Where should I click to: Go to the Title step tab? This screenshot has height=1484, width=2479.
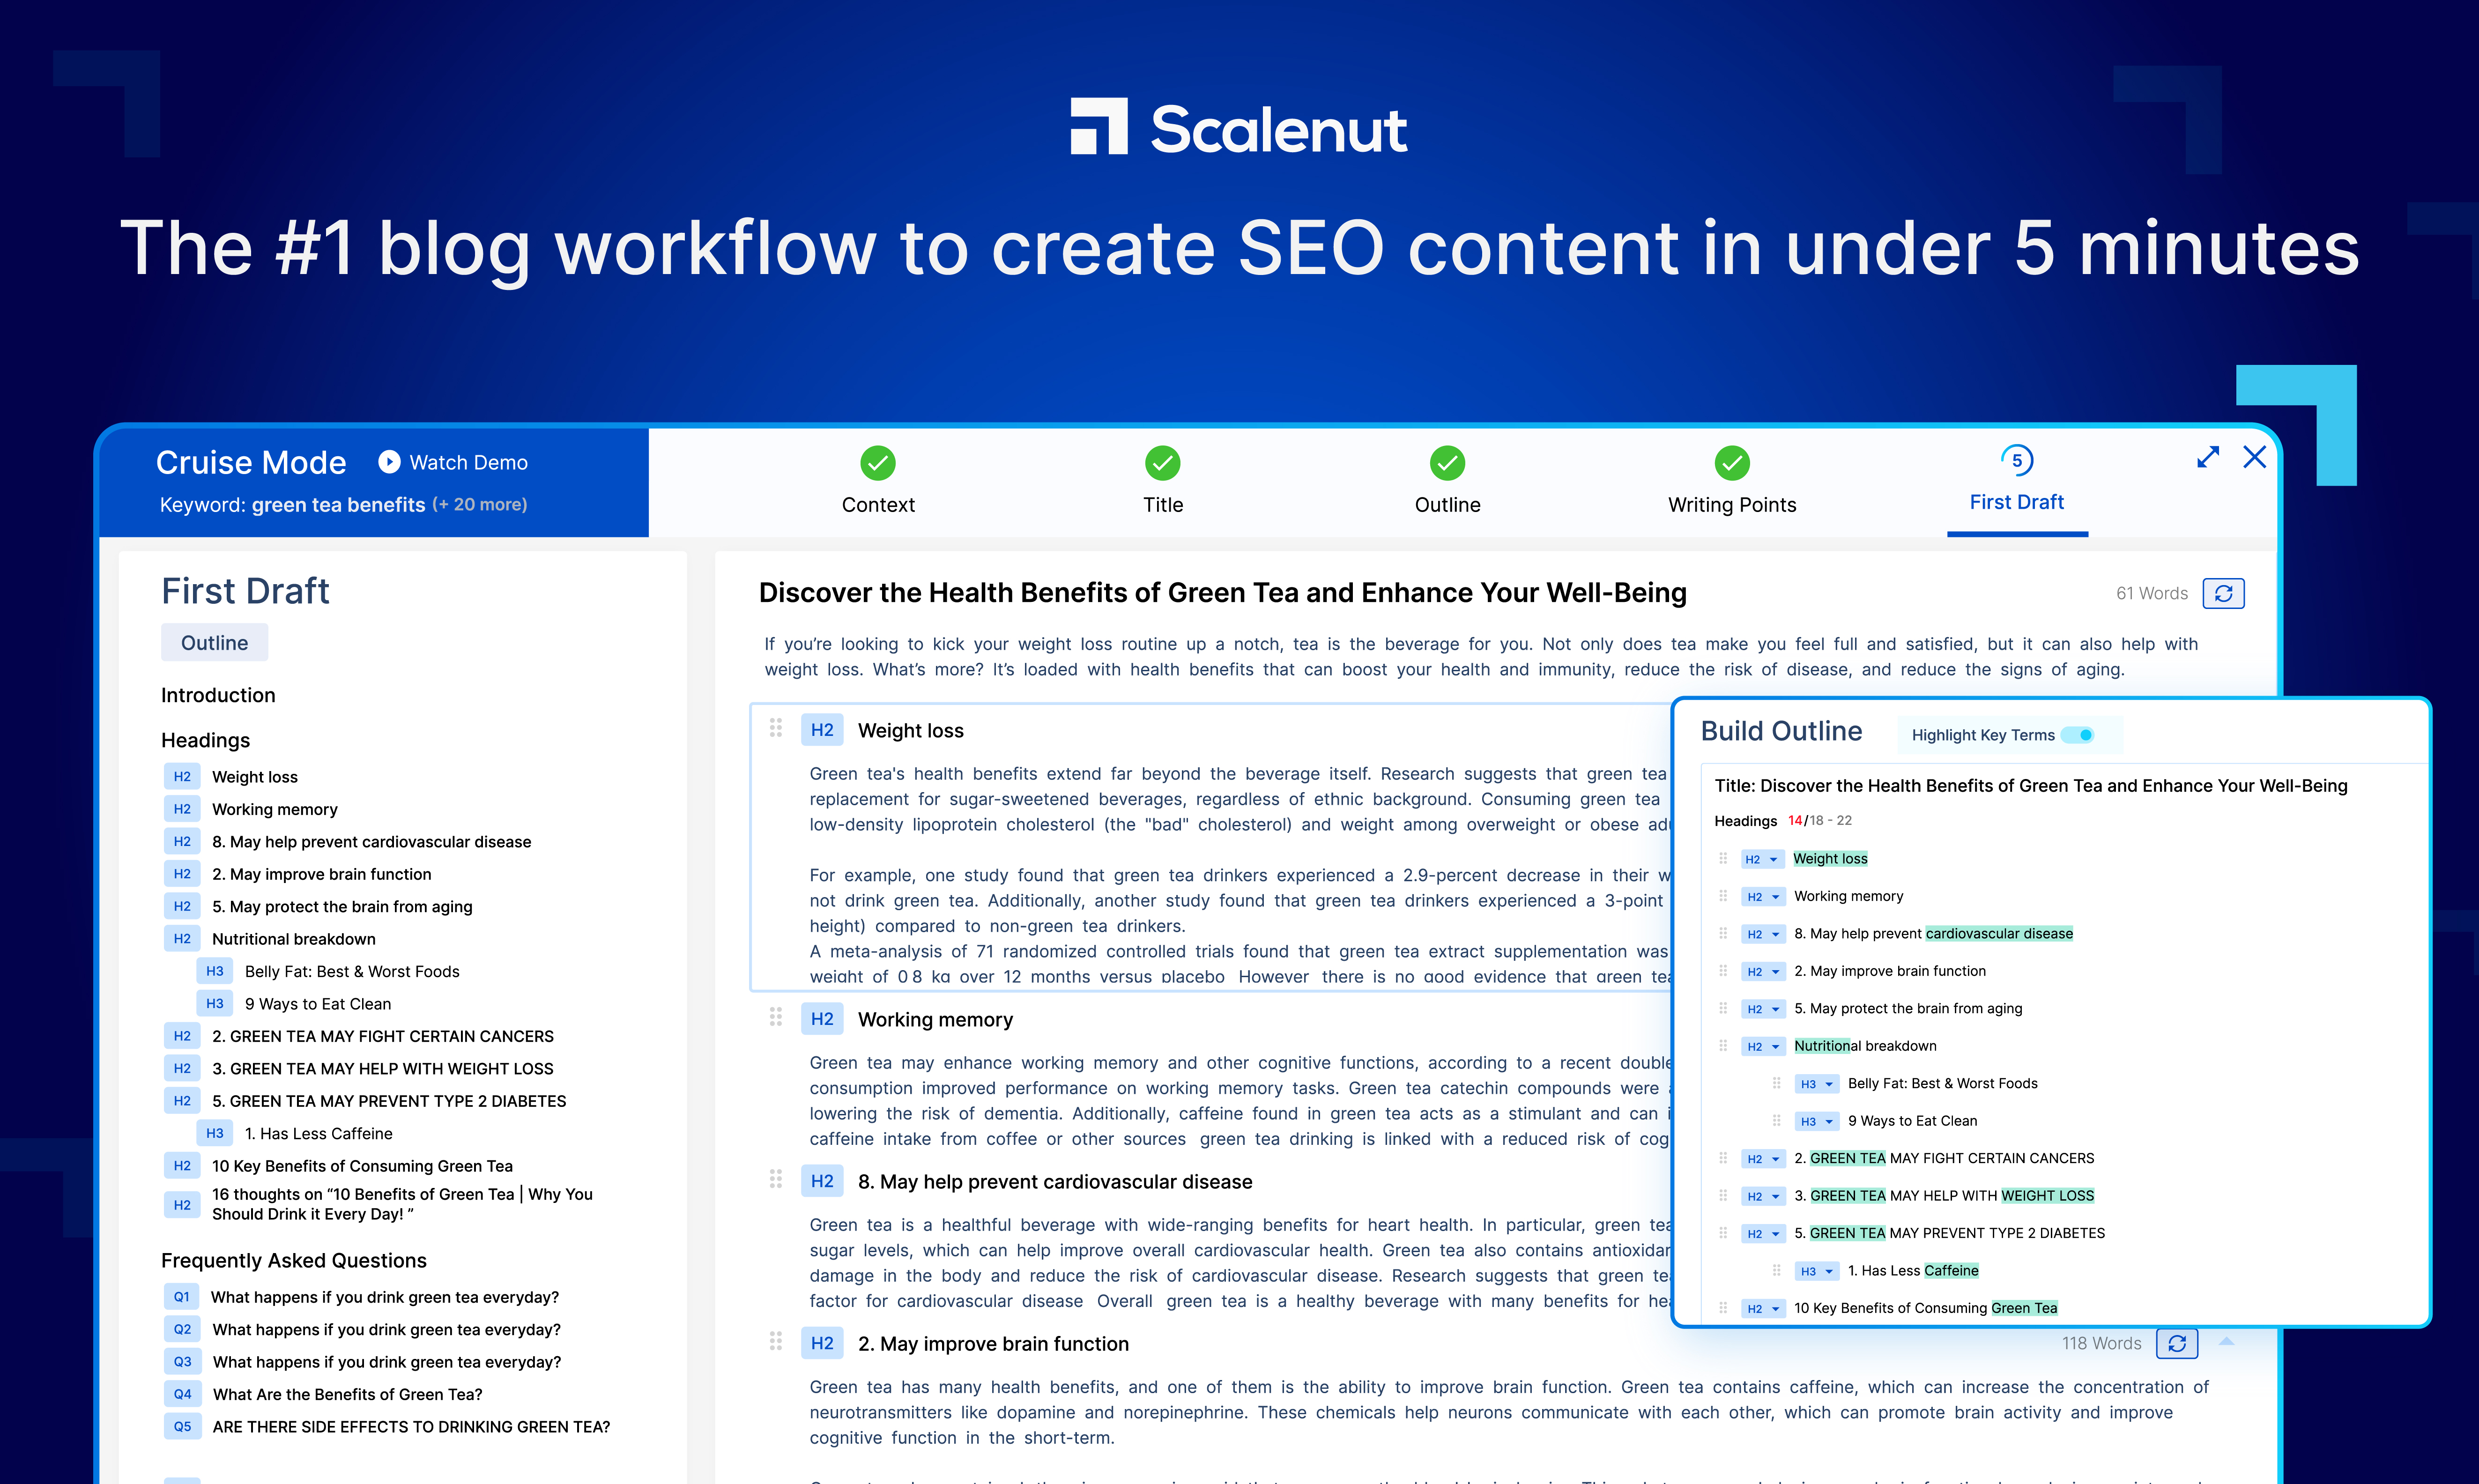pos(1162,505)
